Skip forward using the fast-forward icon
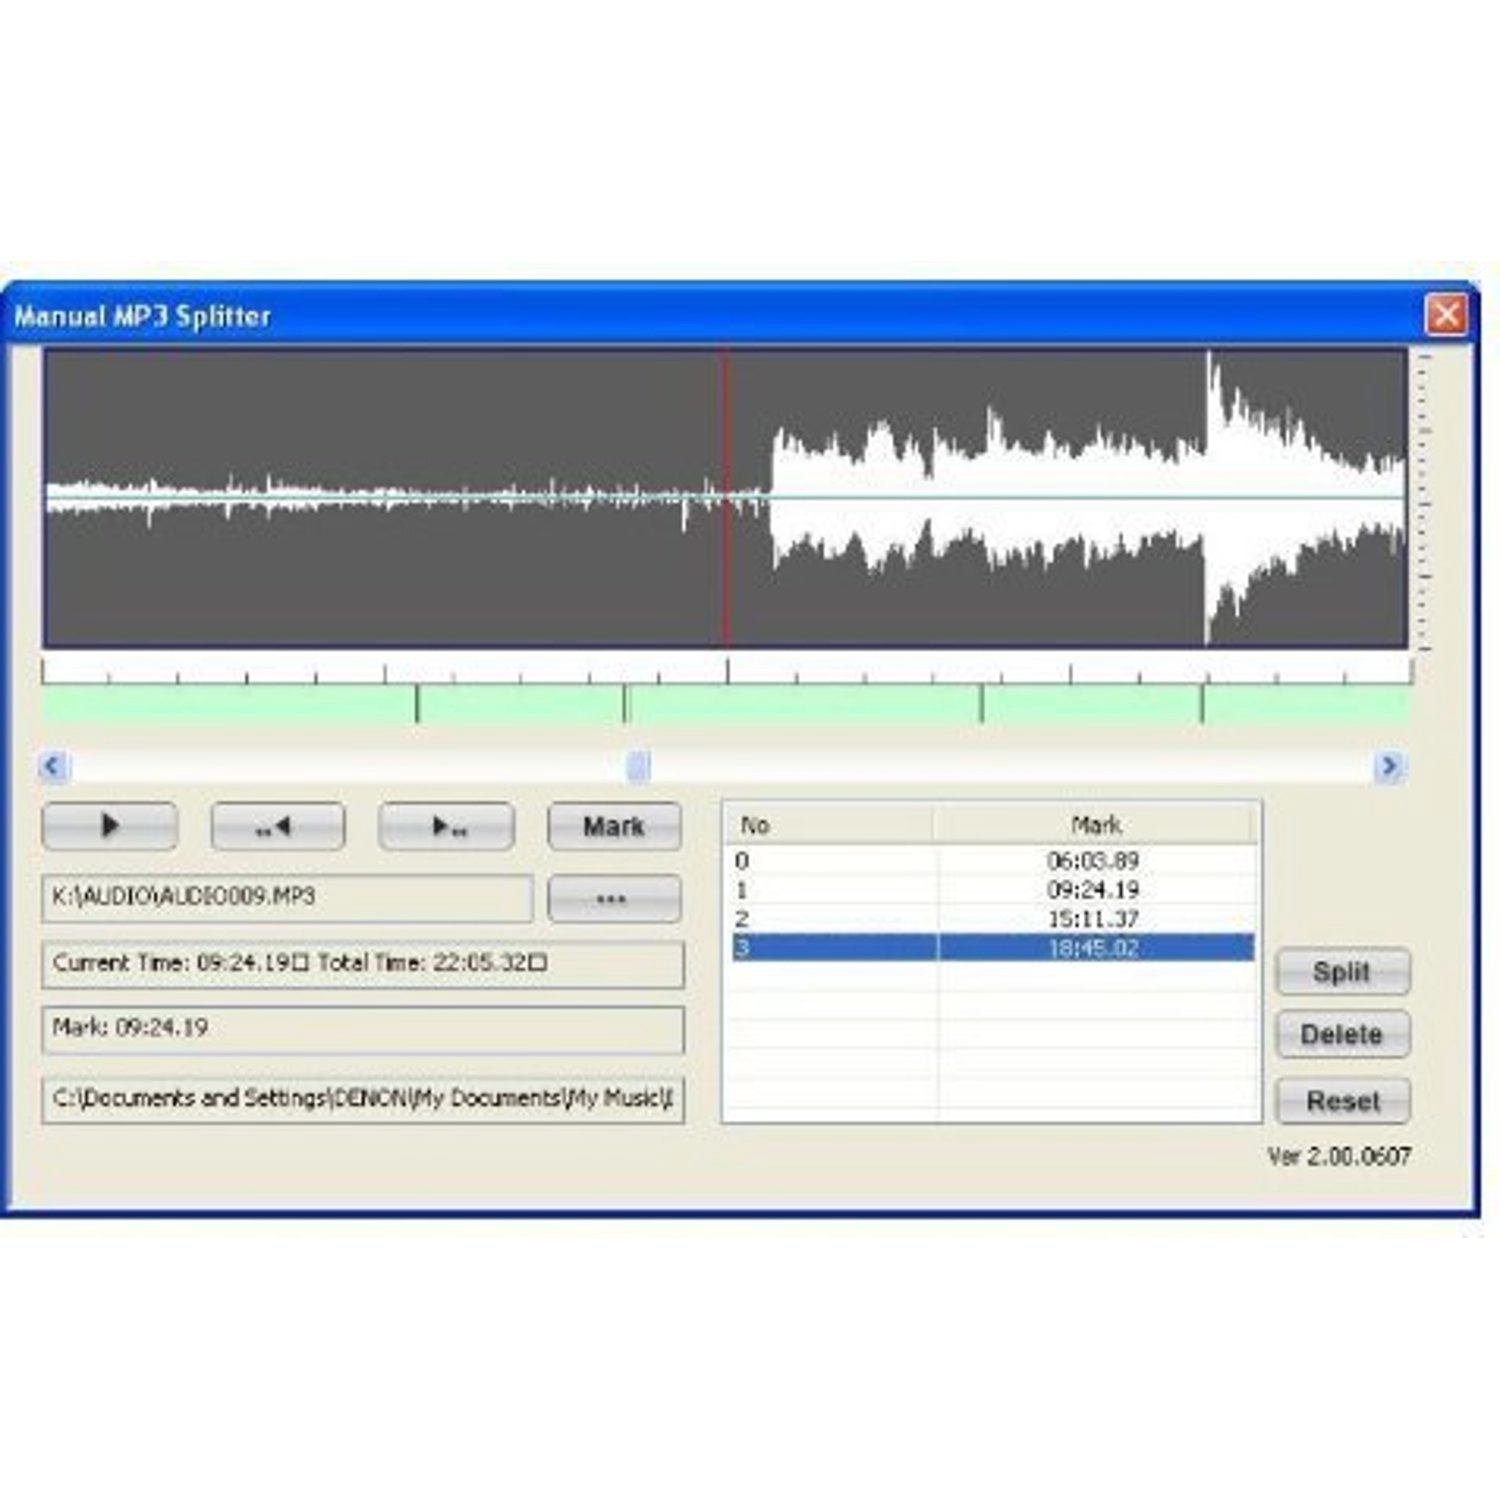 tap(447, 825)
